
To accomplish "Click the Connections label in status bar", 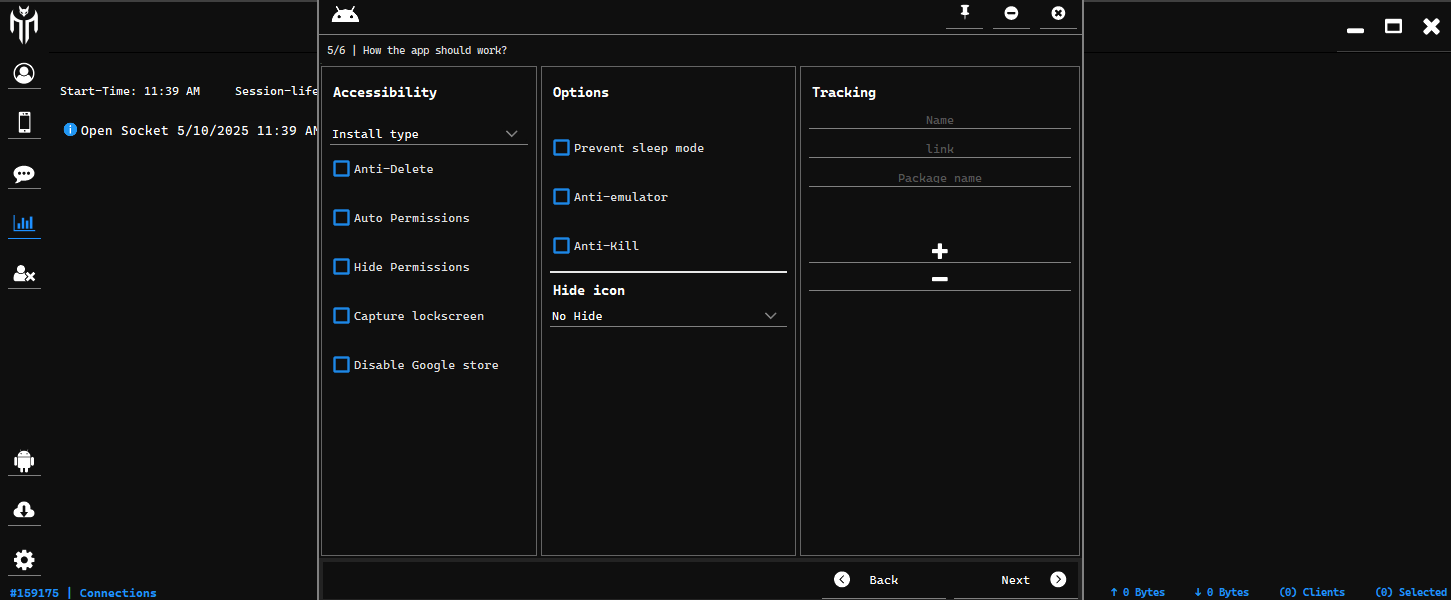I will click(117, 593).
